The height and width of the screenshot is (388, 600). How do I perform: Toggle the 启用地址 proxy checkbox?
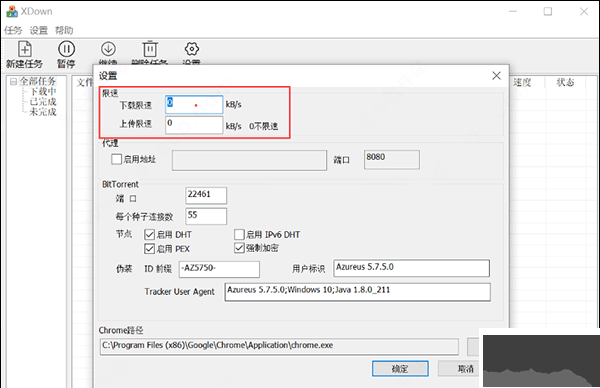(116, 159)
